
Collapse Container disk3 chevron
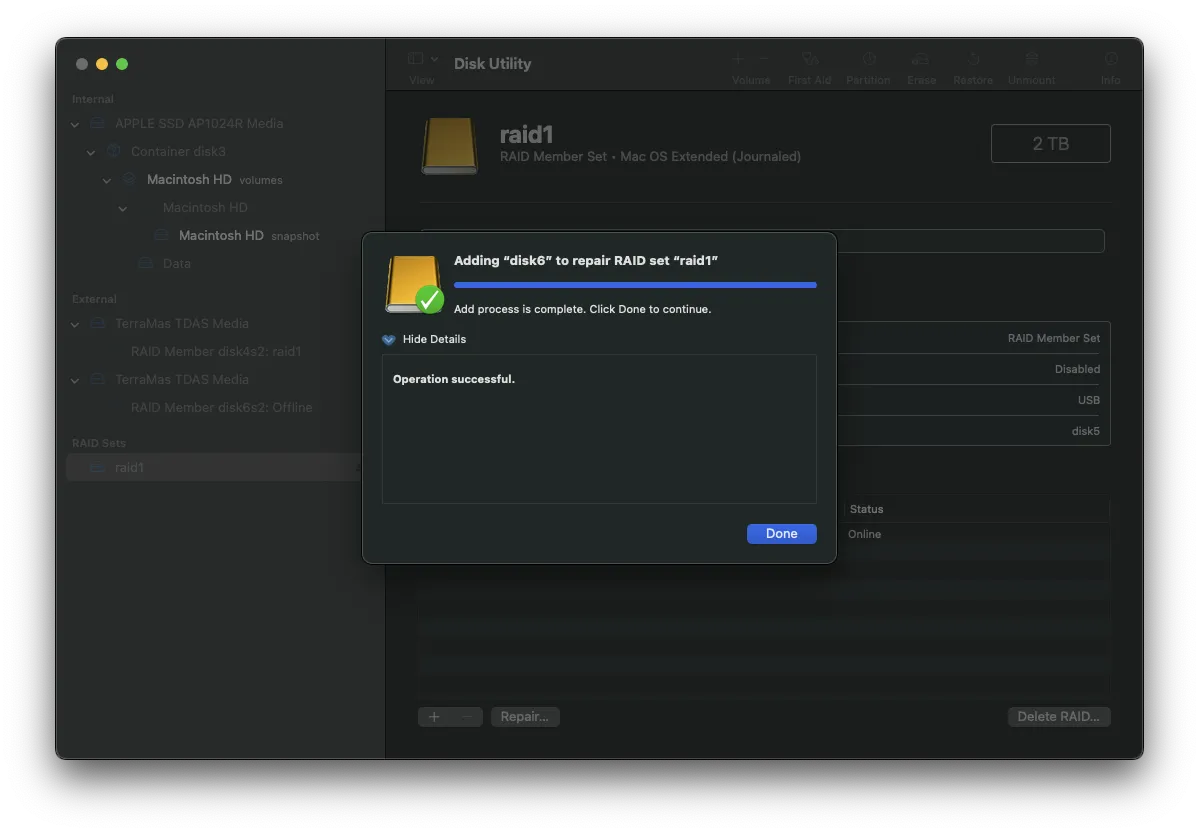[91, 152]
